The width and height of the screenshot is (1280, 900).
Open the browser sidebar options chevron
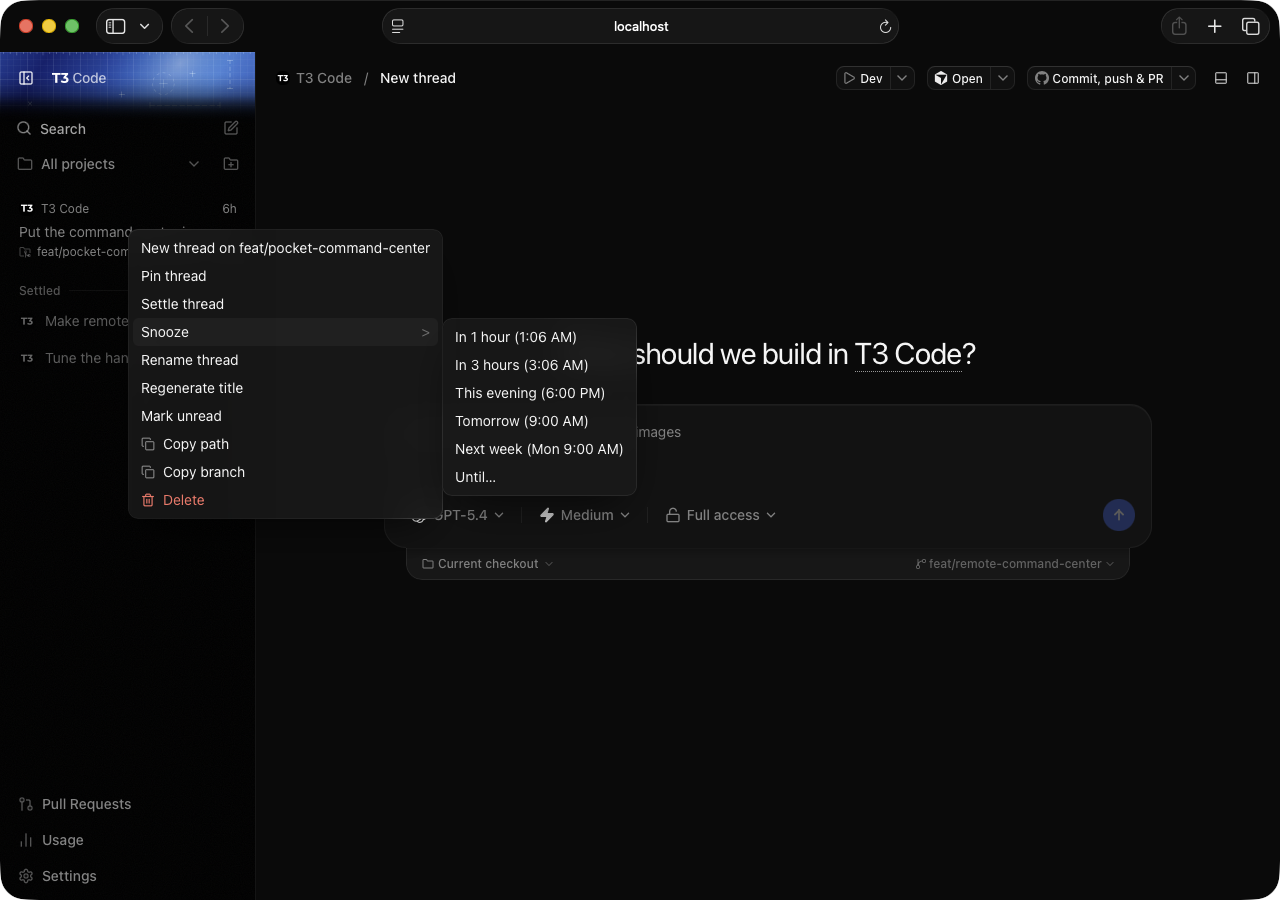(145, 27)
